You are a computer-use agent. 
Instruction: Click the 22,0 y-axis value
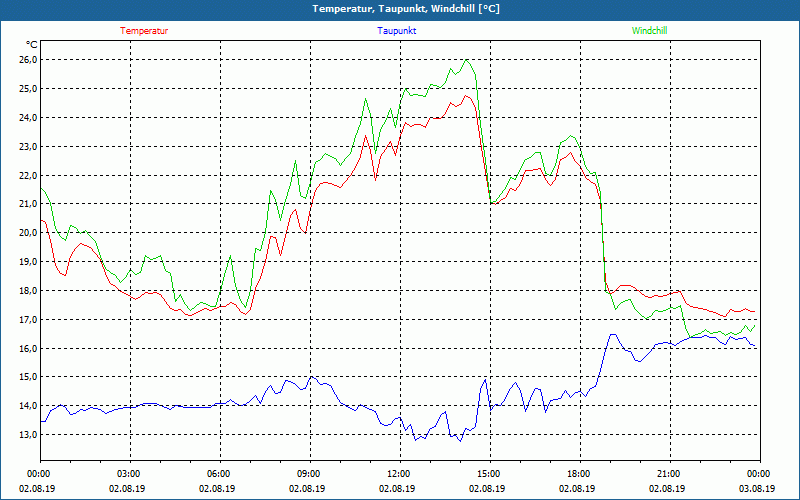tap(28, 176)
